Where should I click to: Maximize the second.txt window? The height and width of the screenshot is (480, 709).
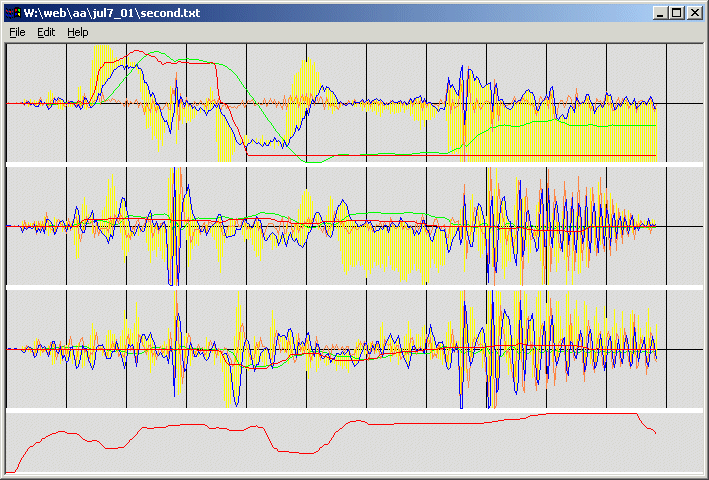[x=676, y=13]
